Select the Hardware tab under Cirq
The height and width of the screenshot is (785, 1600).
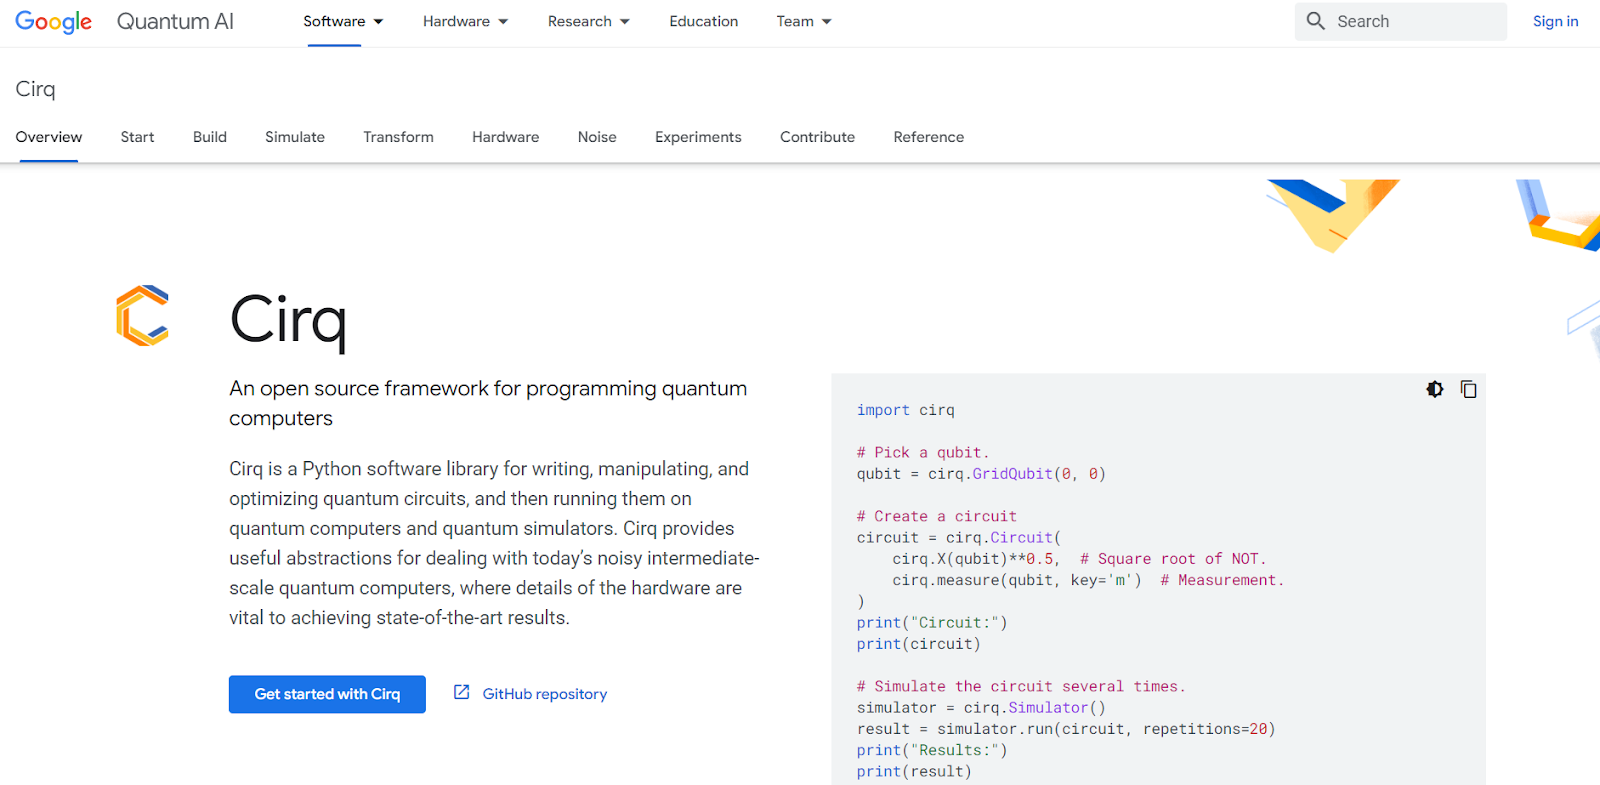(505, 137)
